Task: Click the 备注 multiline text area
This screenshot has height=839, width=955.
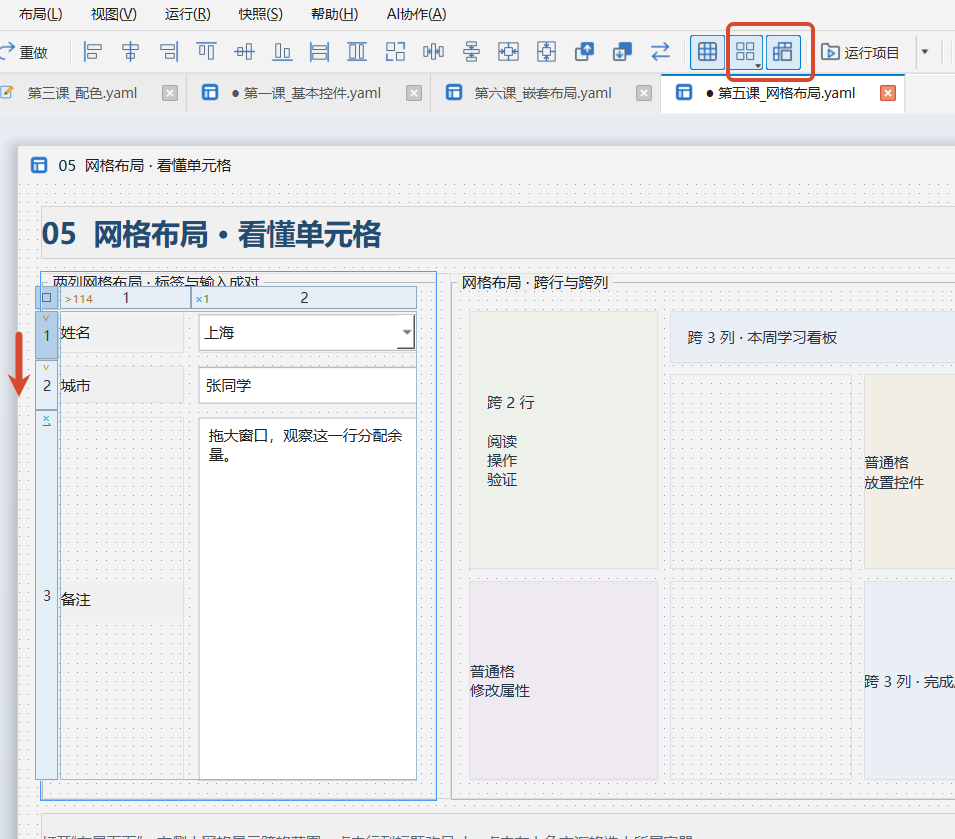Action: 308,599
